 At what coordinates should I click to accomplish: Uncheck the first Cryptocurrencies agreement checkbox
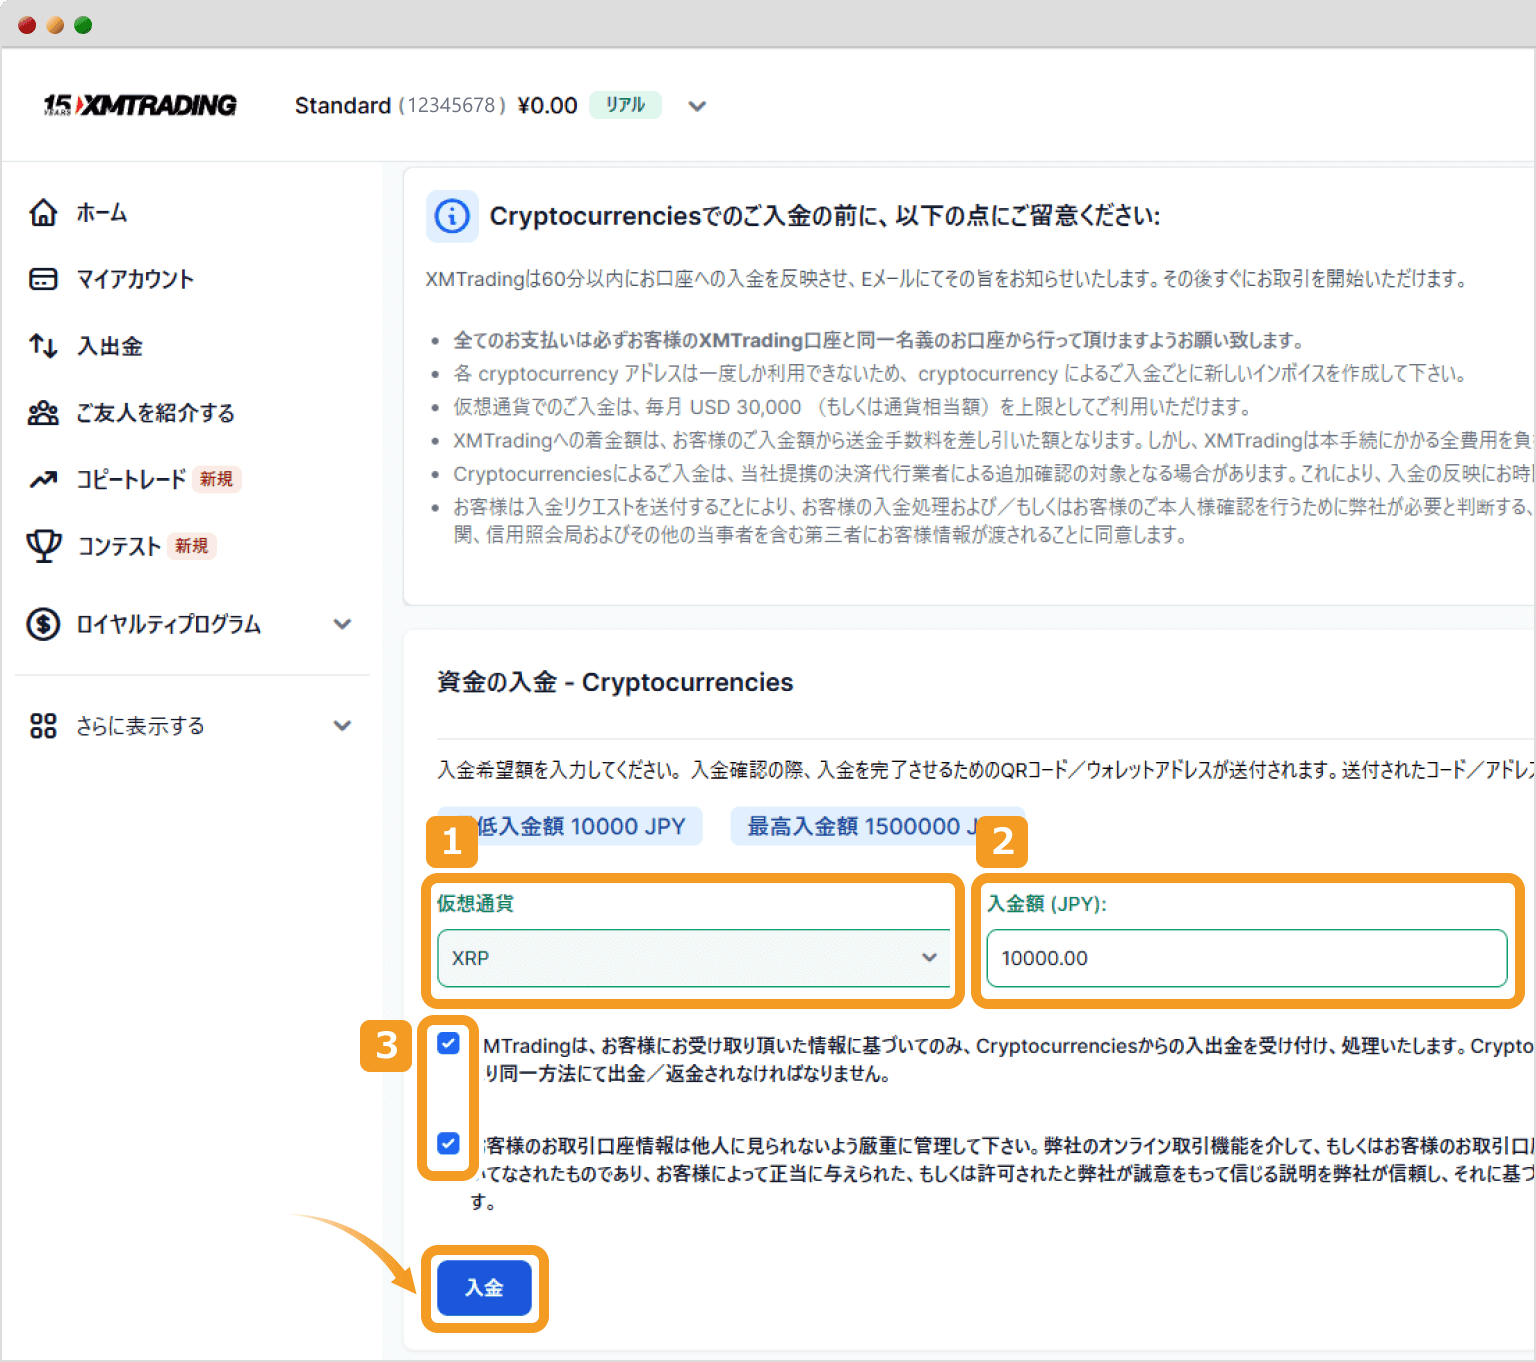[x=448, y=1044]
